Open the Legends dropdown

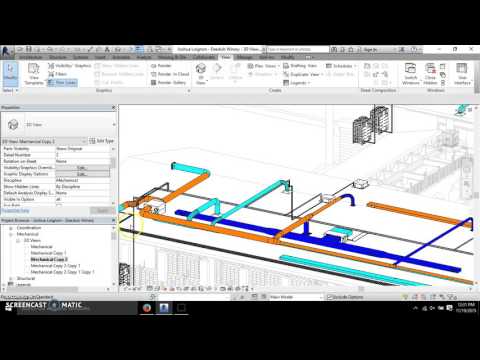coord(297,83)
